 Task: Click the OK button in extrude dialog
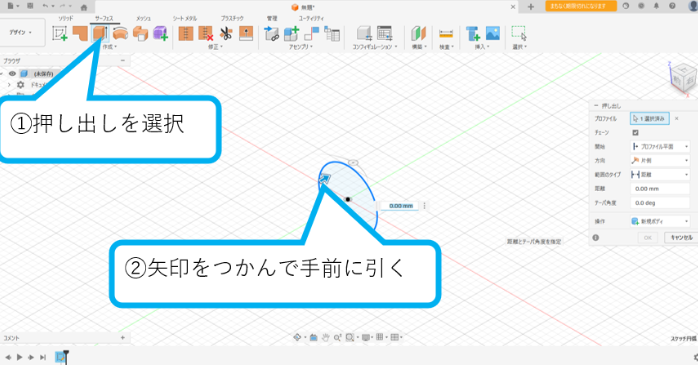coord(648,238)
